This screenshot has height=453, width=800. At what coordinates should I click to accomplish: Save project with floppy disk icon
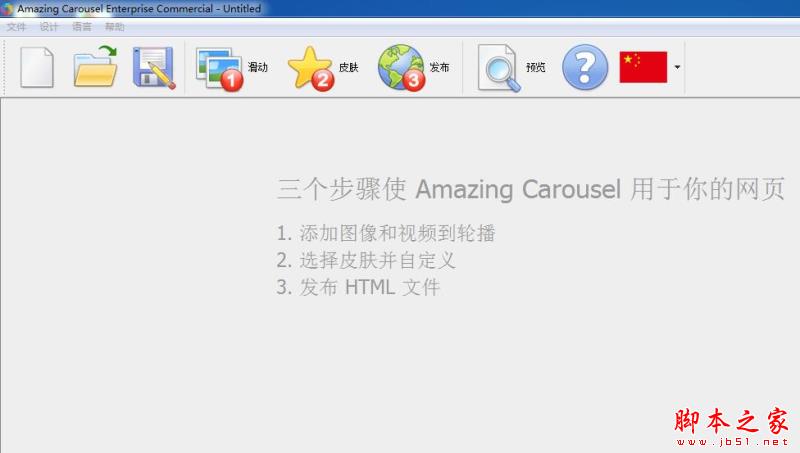click(x=154, y=67)
